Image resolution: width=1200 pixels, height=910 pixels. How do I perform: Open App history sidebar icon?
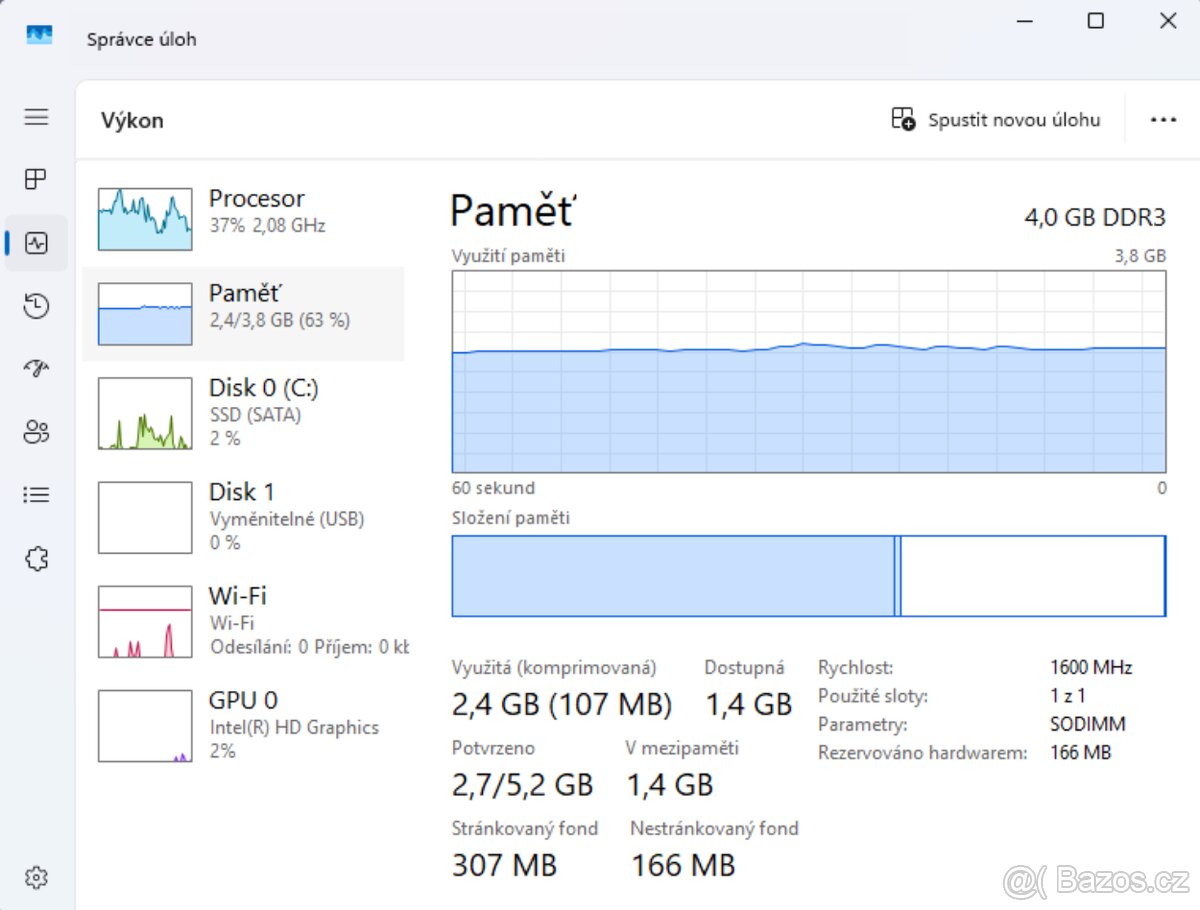click(x=36, y=306)
